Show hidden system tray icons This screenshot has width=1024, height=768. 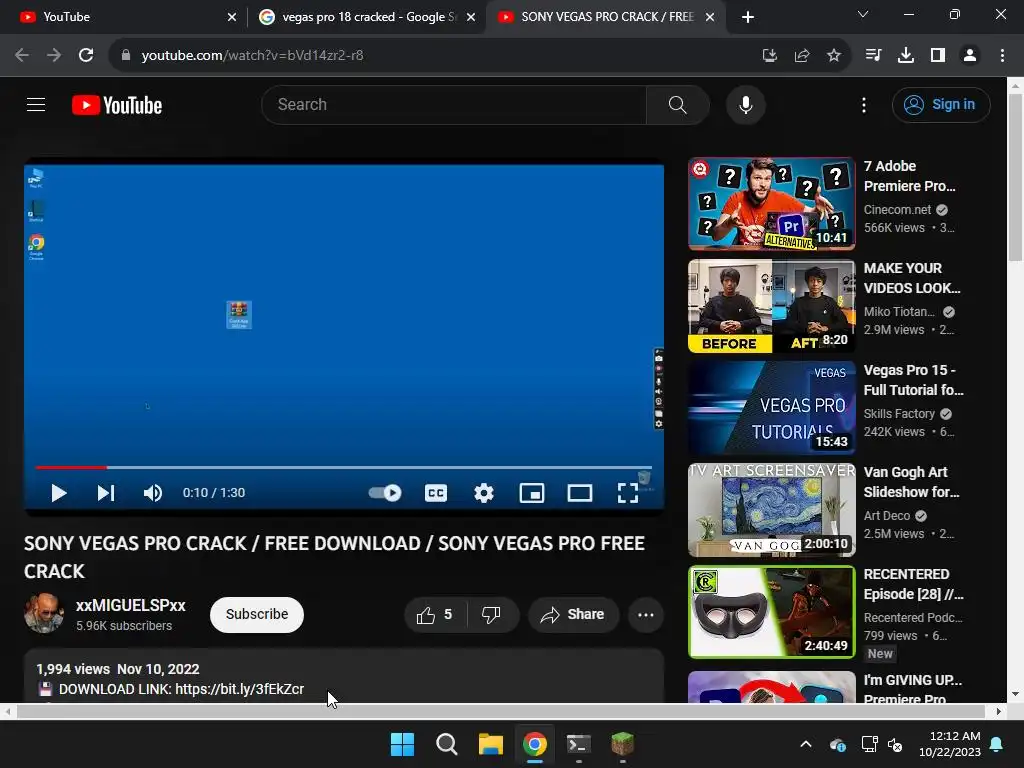(806, 744)
